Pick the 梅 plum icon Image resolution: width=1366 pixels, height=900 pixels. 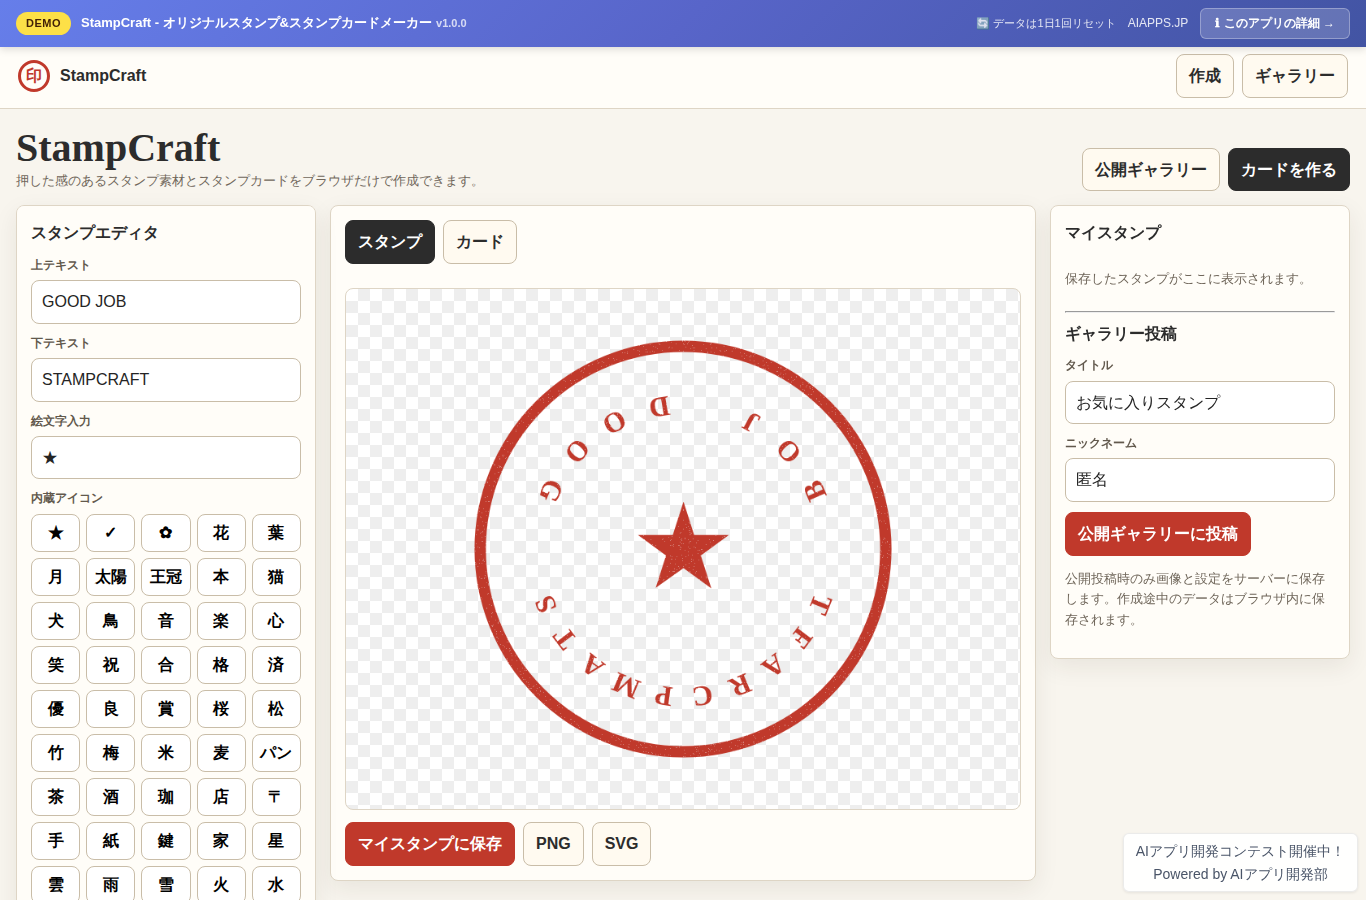111,753
